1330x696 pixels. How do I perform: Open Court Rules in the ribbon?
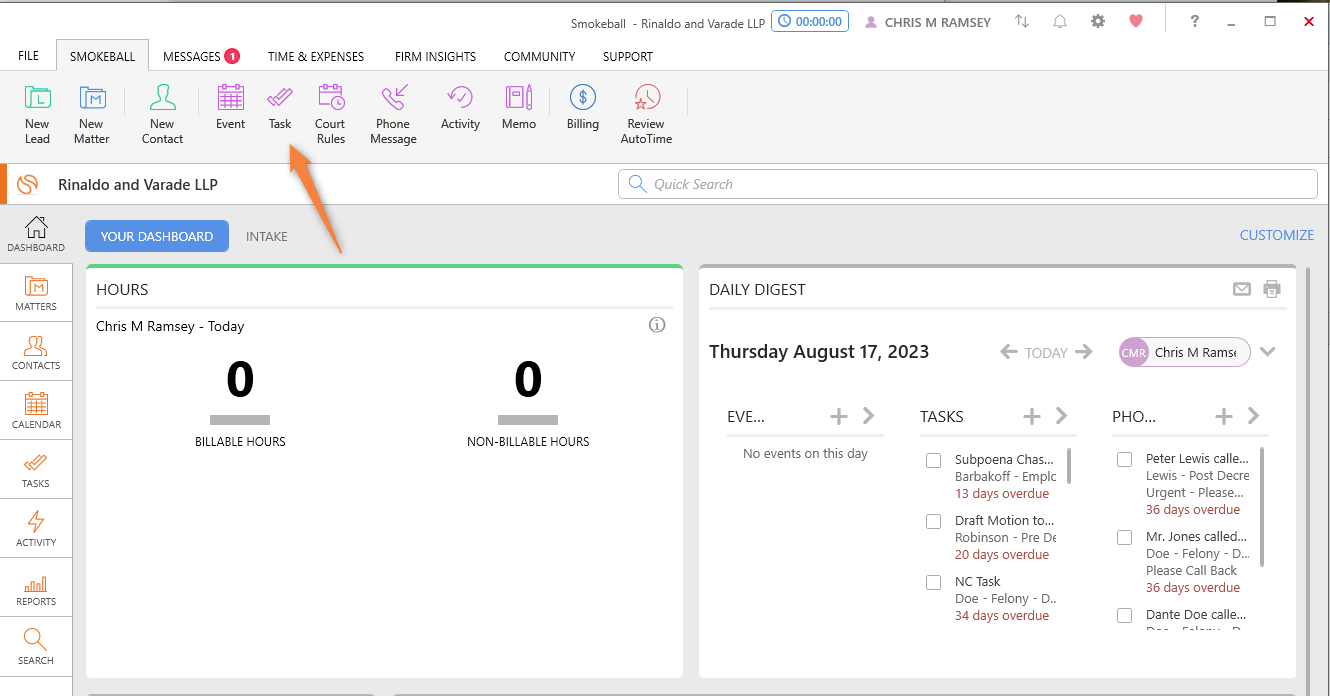point(330,115)
